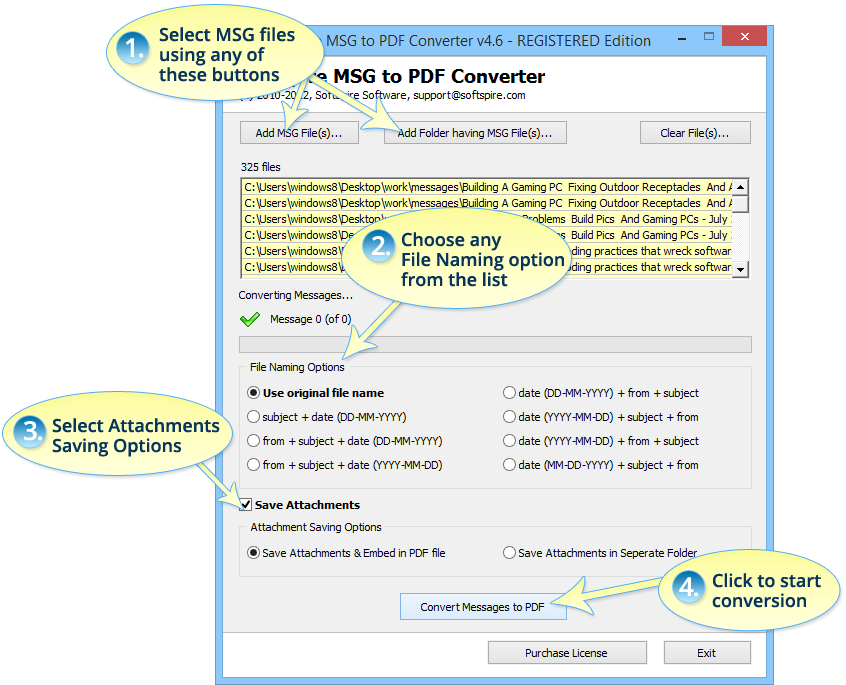Choose from + subject + date (DD-MM-YYYY) option

click(x=344, y=441)
